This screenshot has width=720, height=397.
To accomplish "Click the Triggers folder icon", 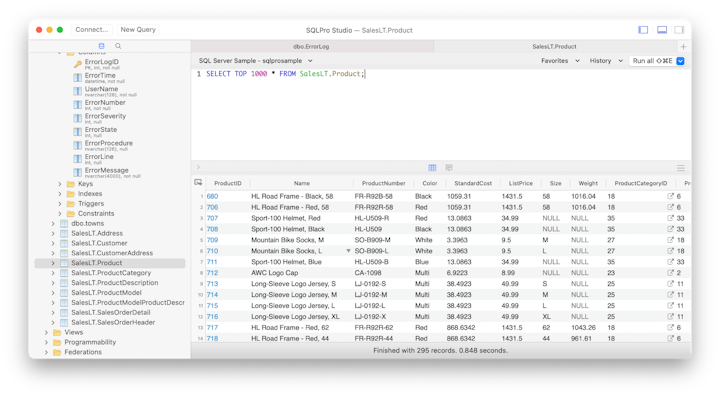I will (x=71, y=204).
